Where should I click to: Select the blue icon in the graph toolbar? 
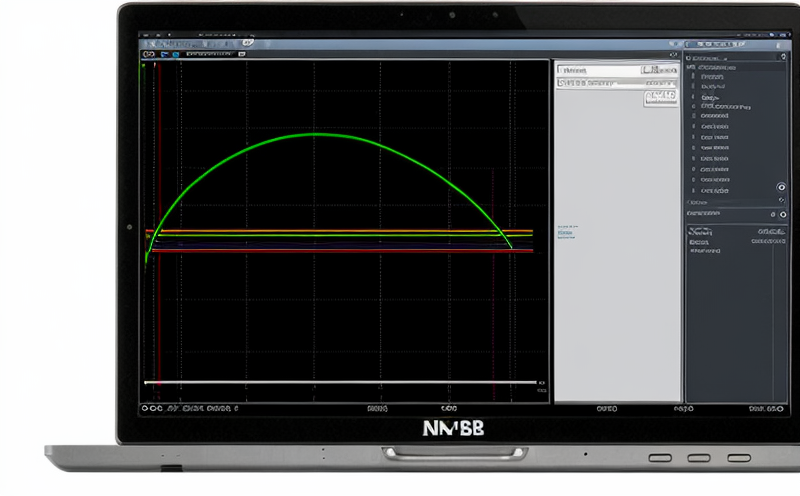point(176,55)
